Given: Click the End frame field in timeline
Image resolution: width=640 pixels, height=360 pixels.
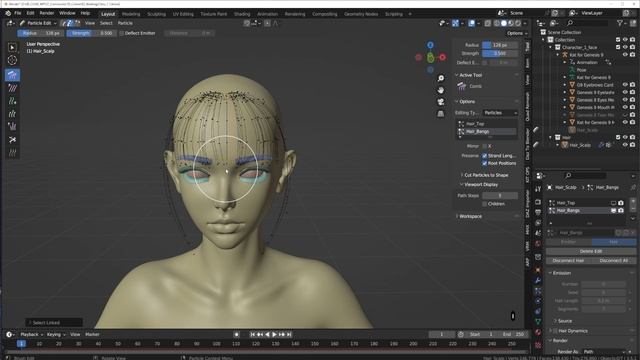Looking at the screenshot, I should point(513,334).
